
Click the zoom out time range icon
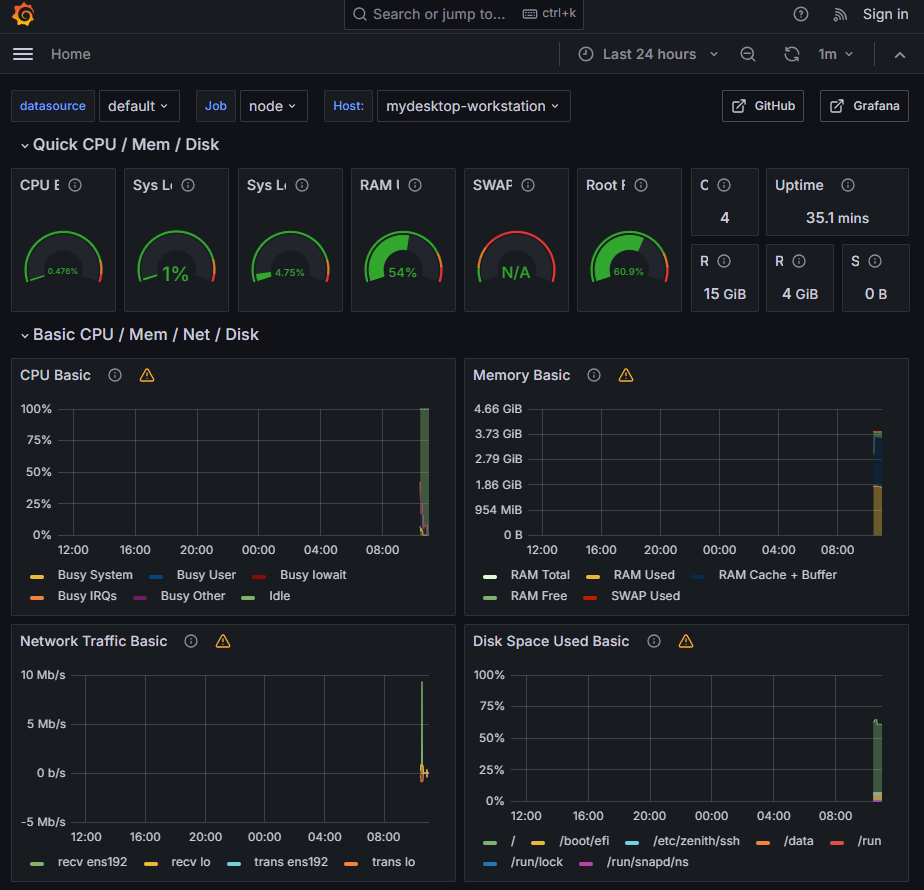[x=747, y=54]
